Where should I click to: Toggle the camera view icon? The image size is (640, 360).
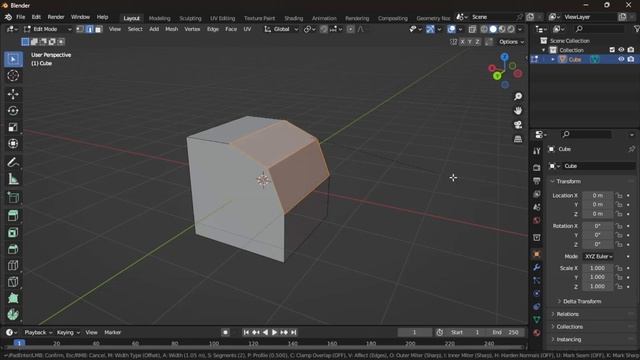coord(518,125)
